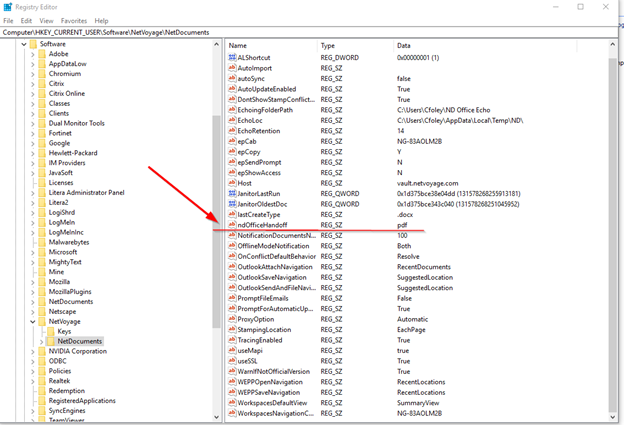Open the File menu
624x425 pixels.
pos(8,21)
